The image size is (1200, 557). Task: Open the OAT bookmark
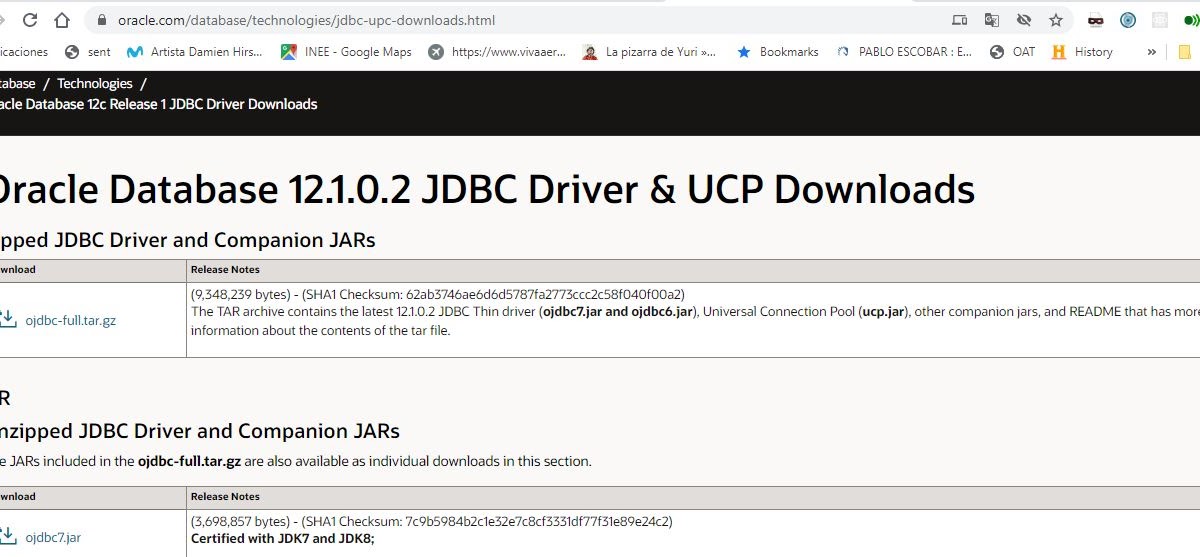(x=1013, y=52)
